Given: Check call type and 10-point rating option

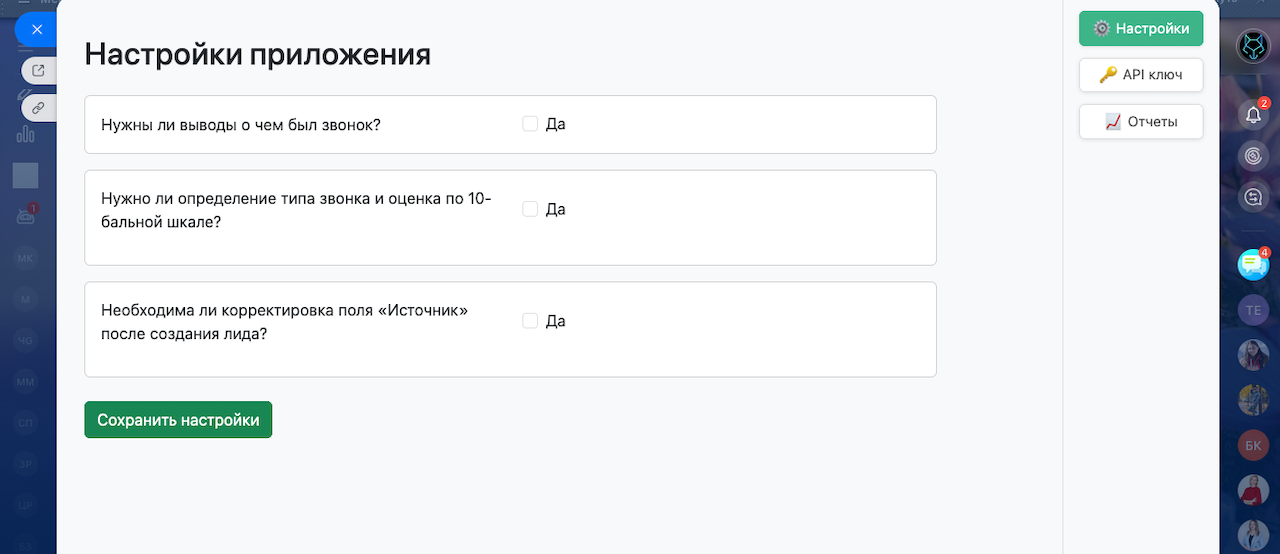Looking at the screenshot, I should (x=530, y=209).
